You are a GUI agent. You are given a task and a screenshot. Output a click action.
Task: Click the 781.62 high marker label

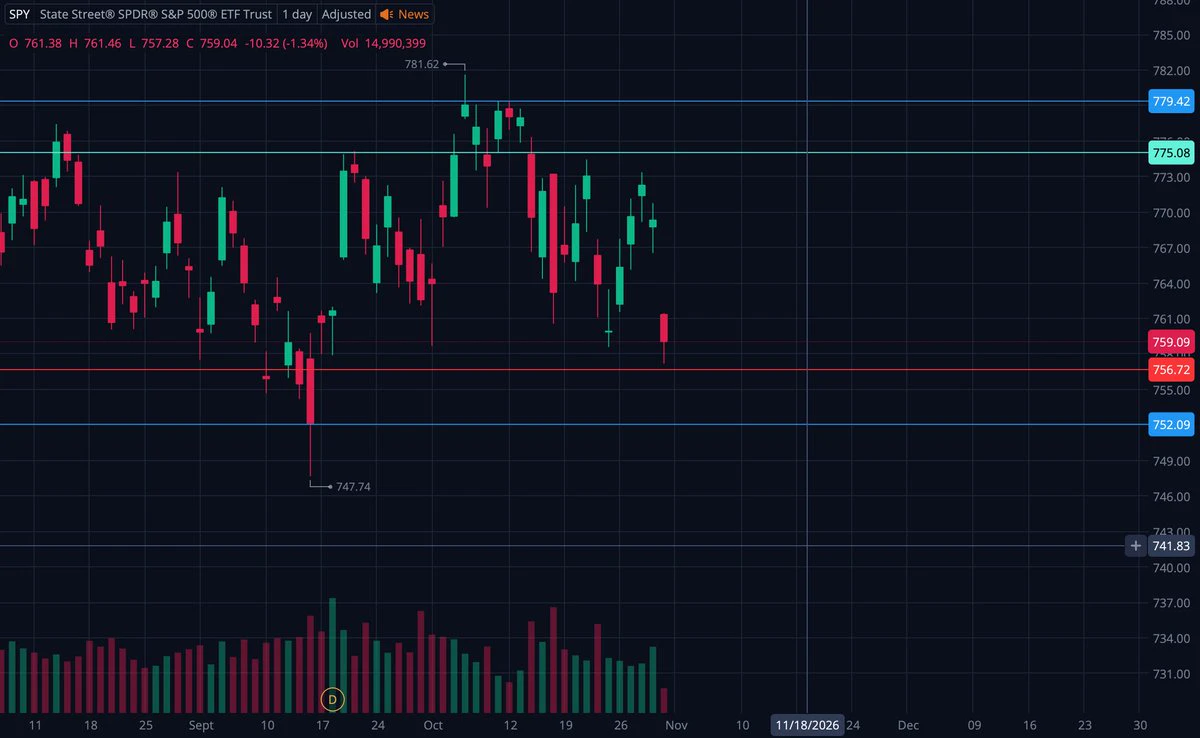pos(422,64)
